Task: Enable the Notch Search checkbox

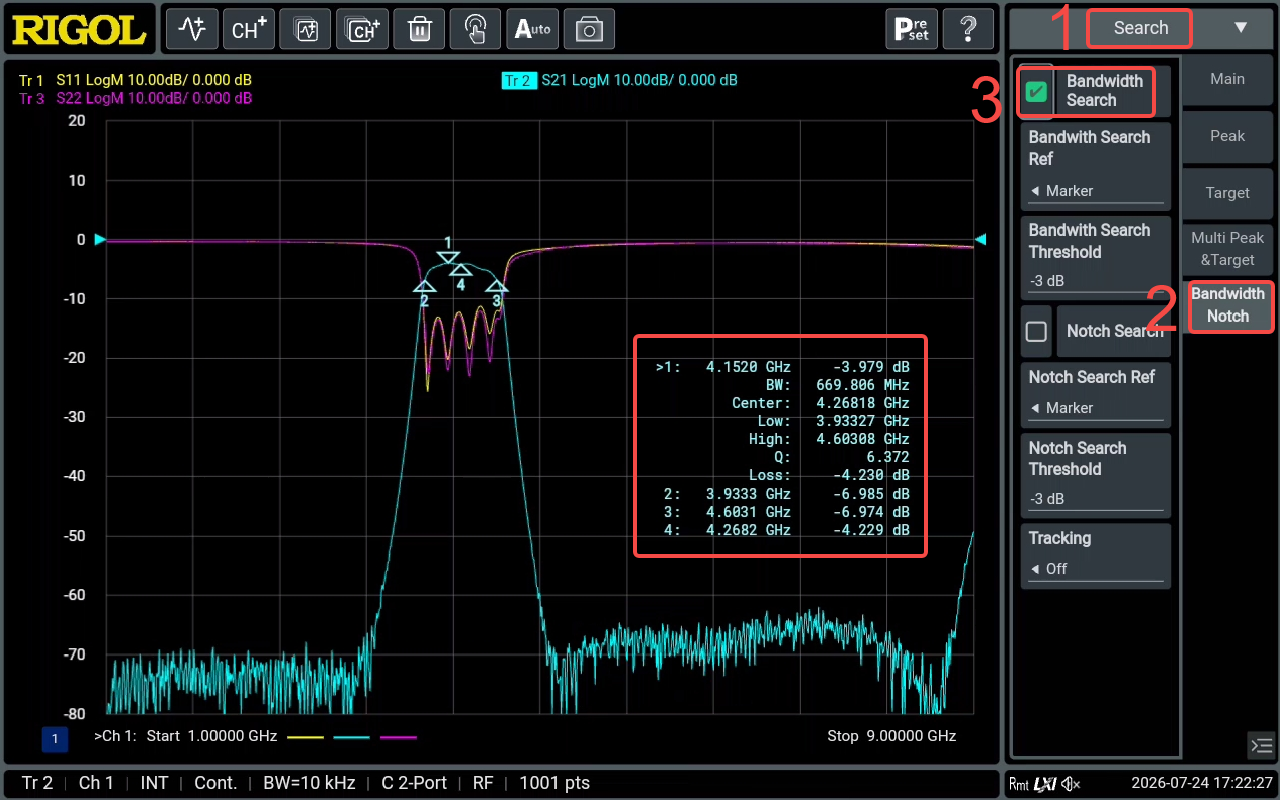Action: pyautogui.click(x=1036, y=331)
